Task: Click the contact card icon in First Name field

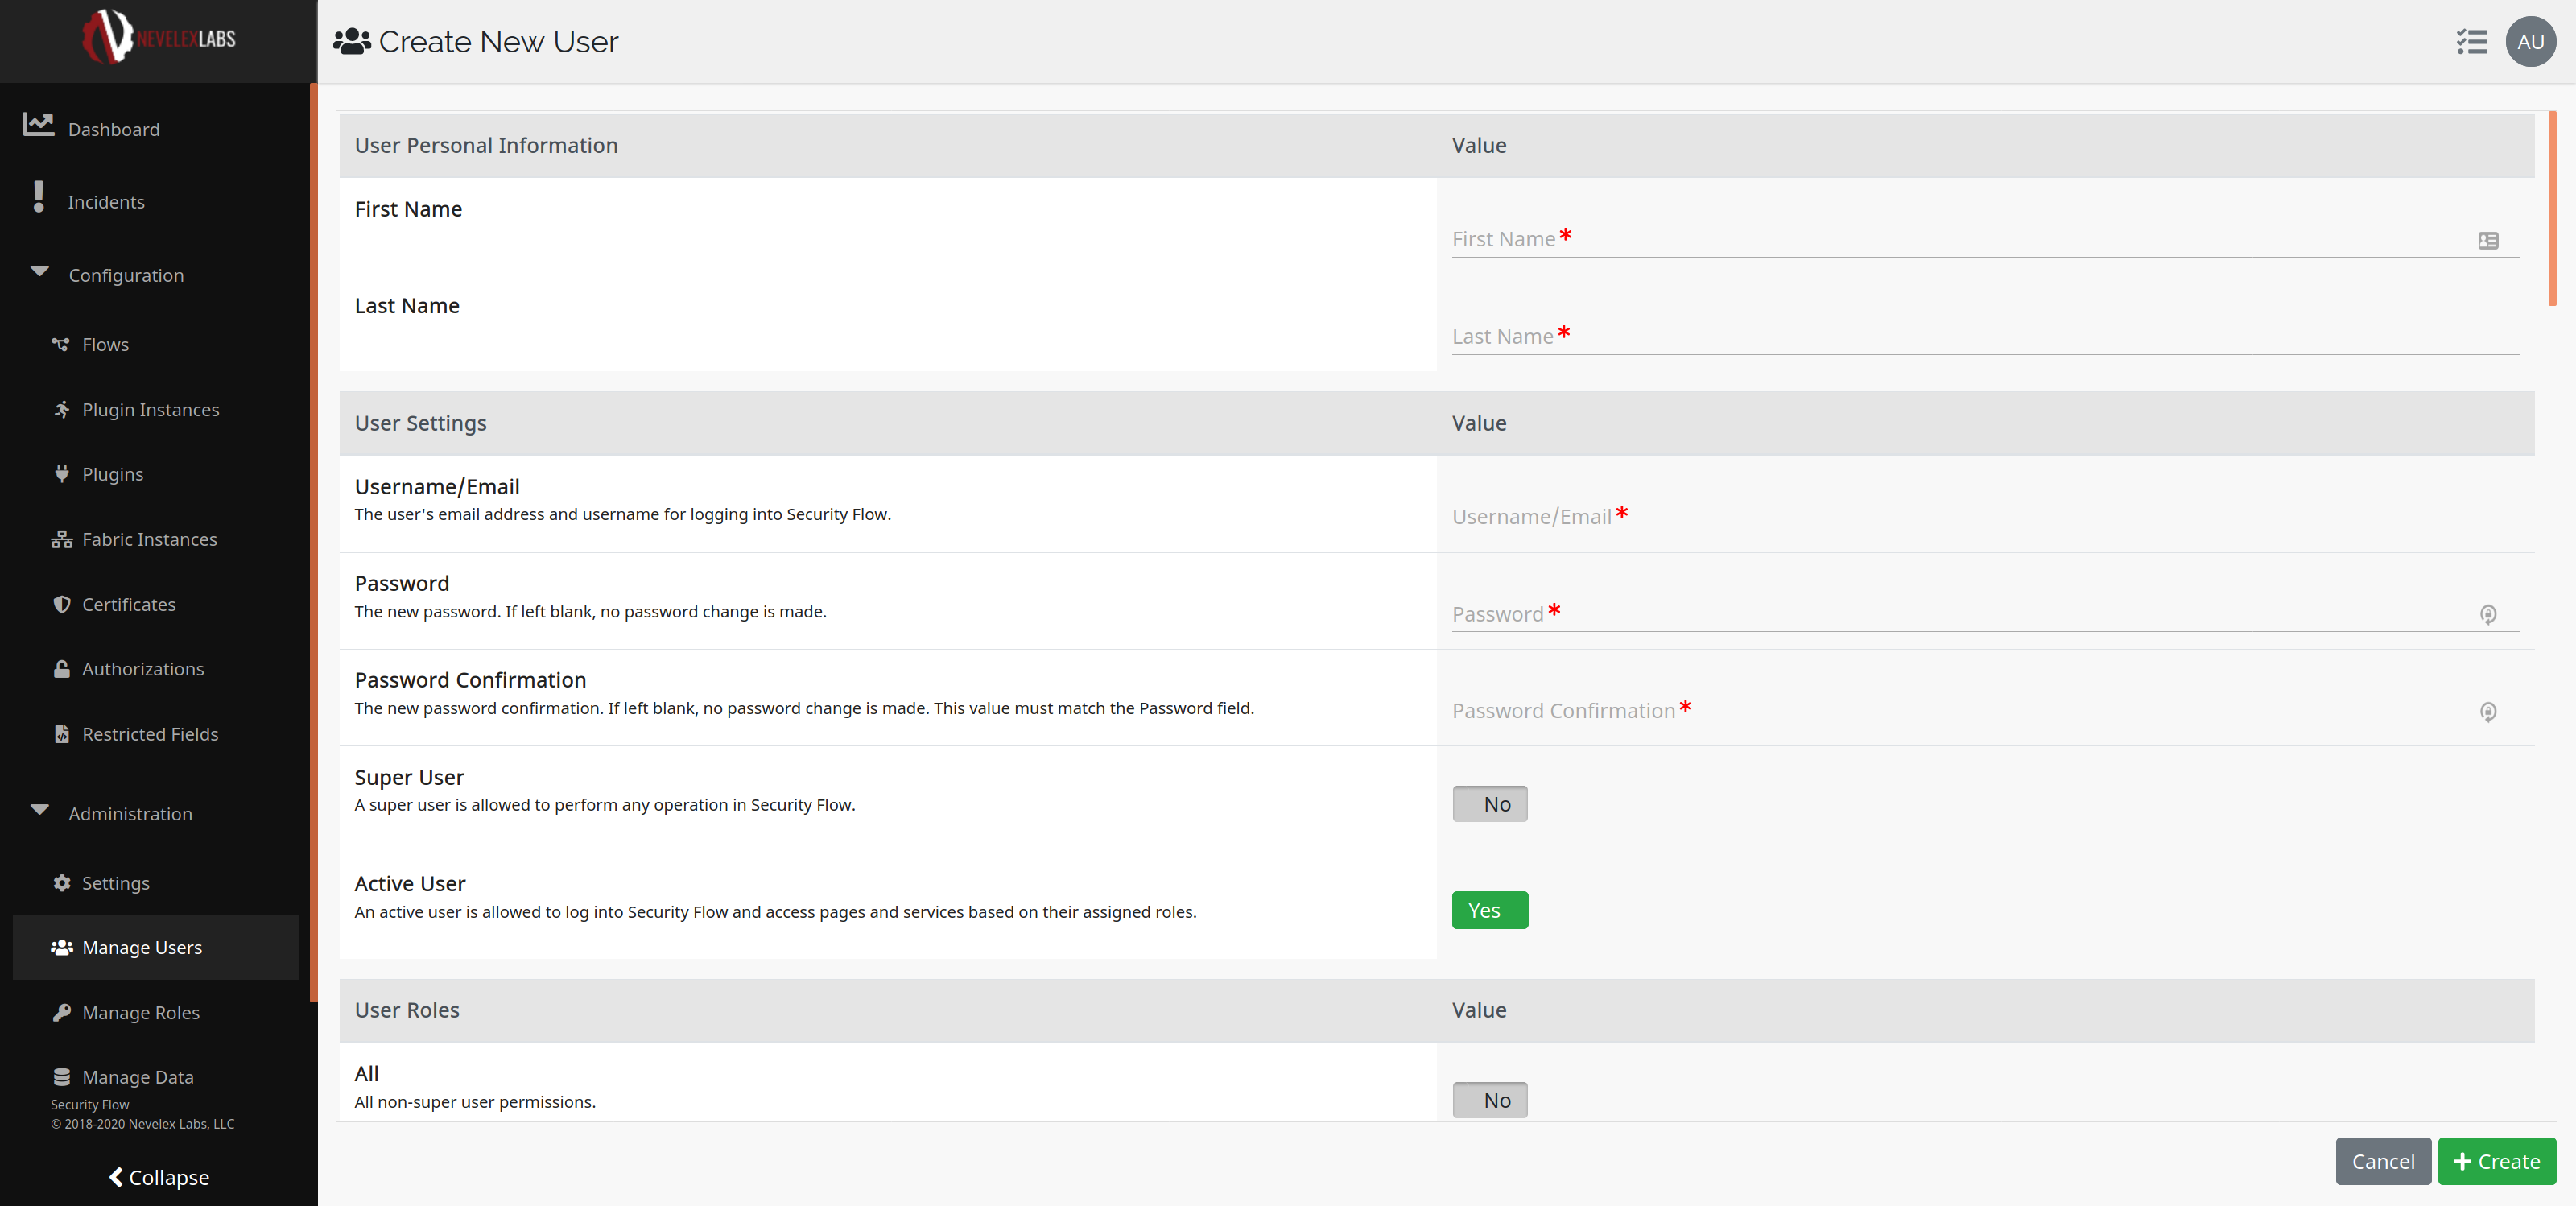Action: click(x=2488, y=241)
